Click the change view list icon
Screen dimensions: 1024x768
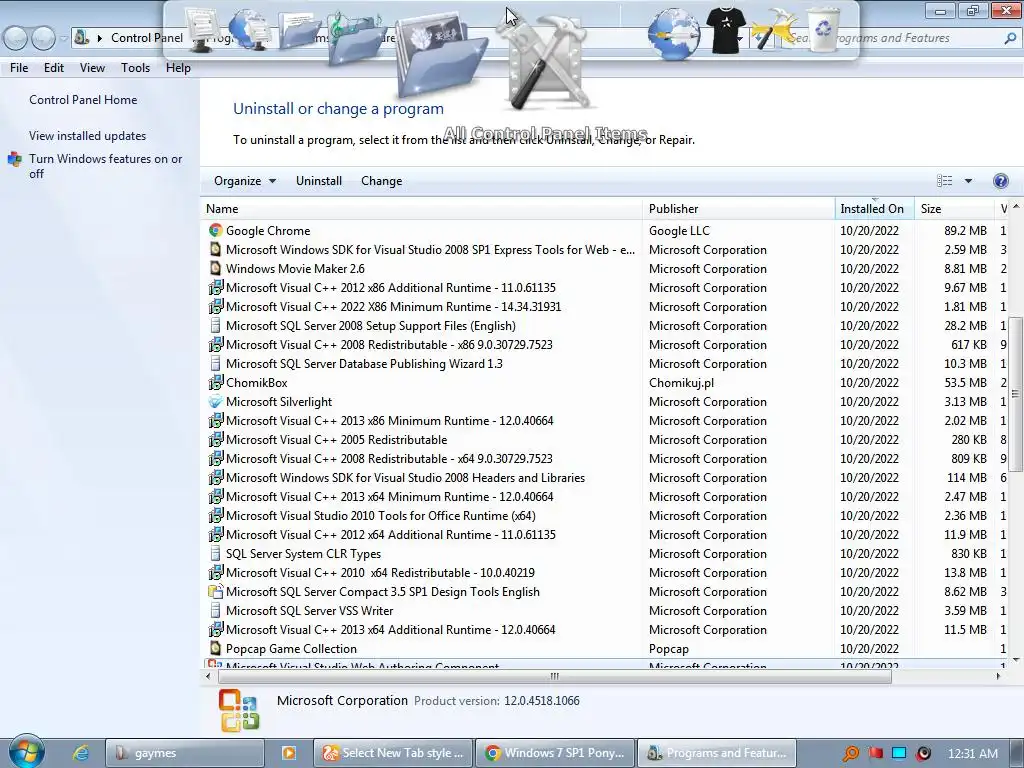point(944,181)
